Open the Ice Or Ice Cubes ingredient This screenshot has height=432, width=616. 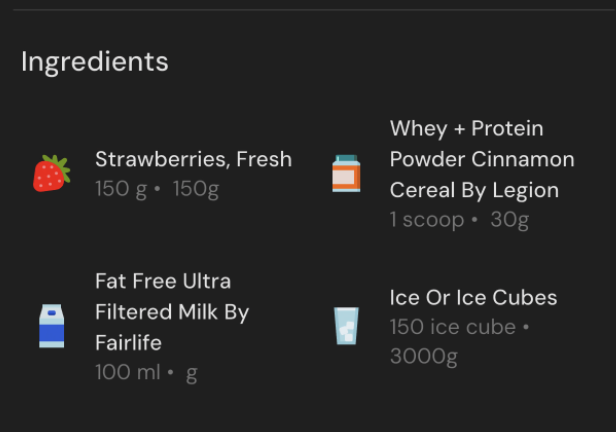click(473, 298)
